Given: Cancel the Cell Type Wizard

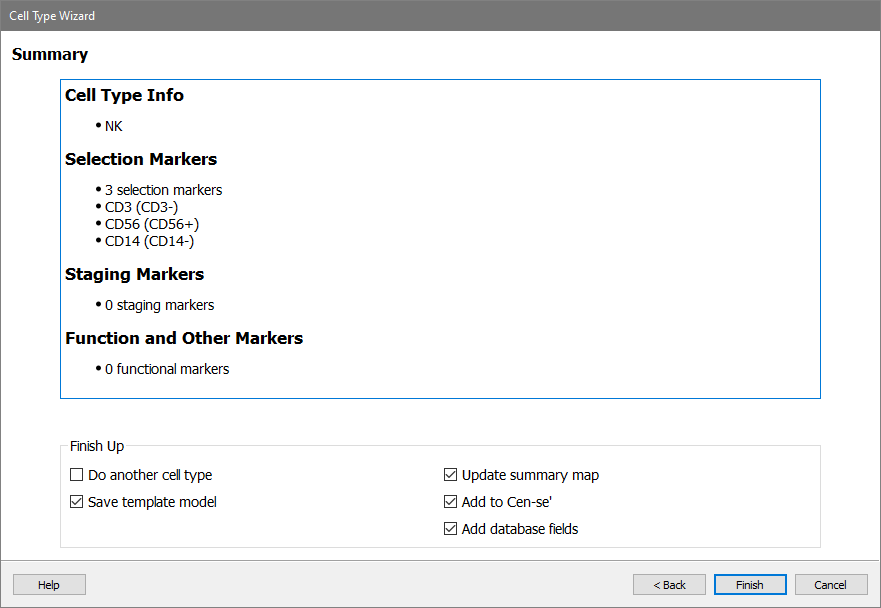Looking at the screenshot, I should point(830,585).
